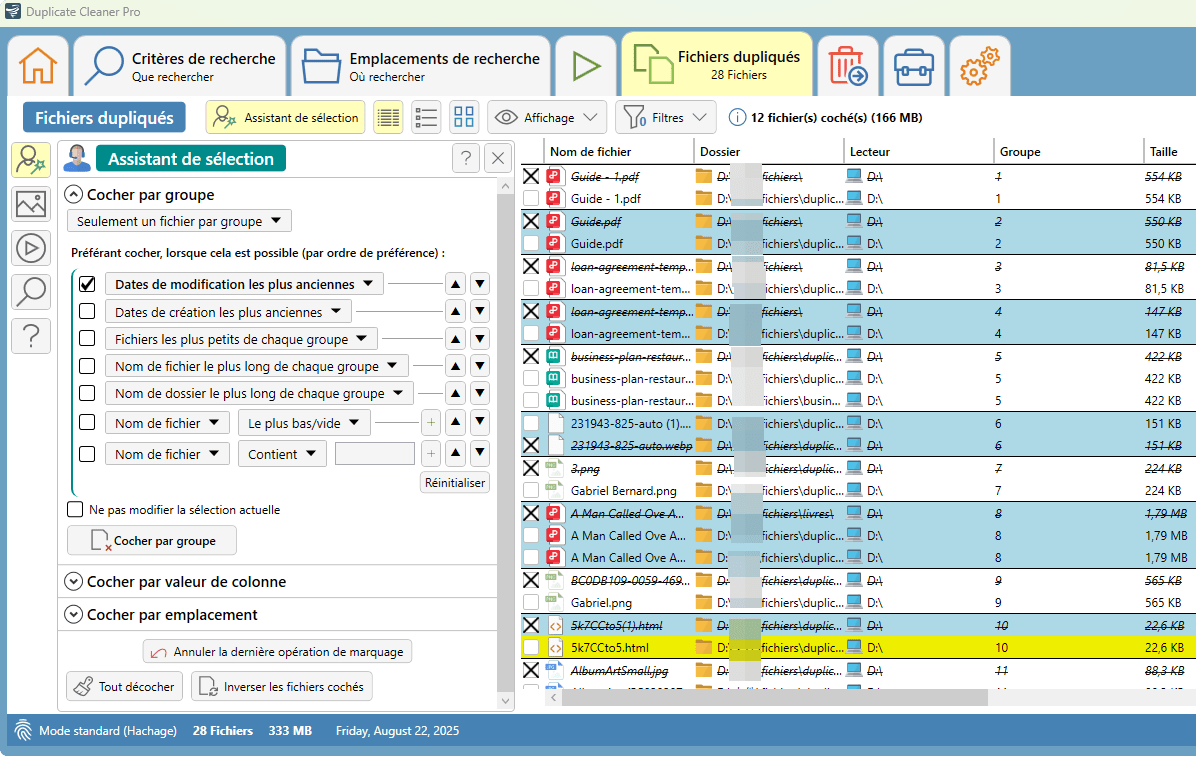Open the search magnifier tool in the sidebar

coord(30,291)
